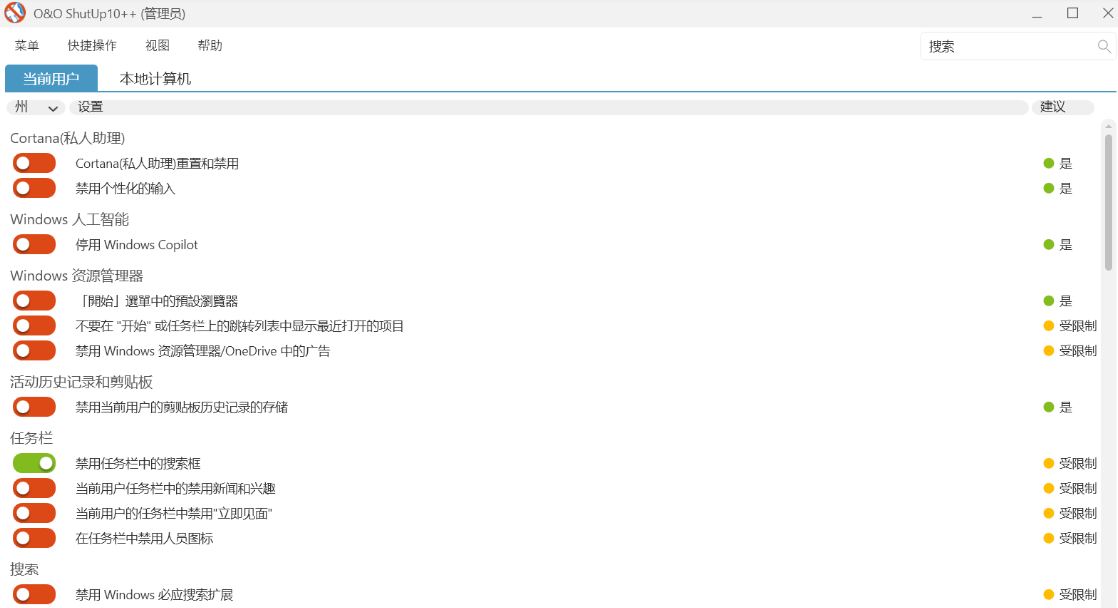1118x608 pixels.
Task: Open the 州 dropdown filter
Action: [35, 106]
